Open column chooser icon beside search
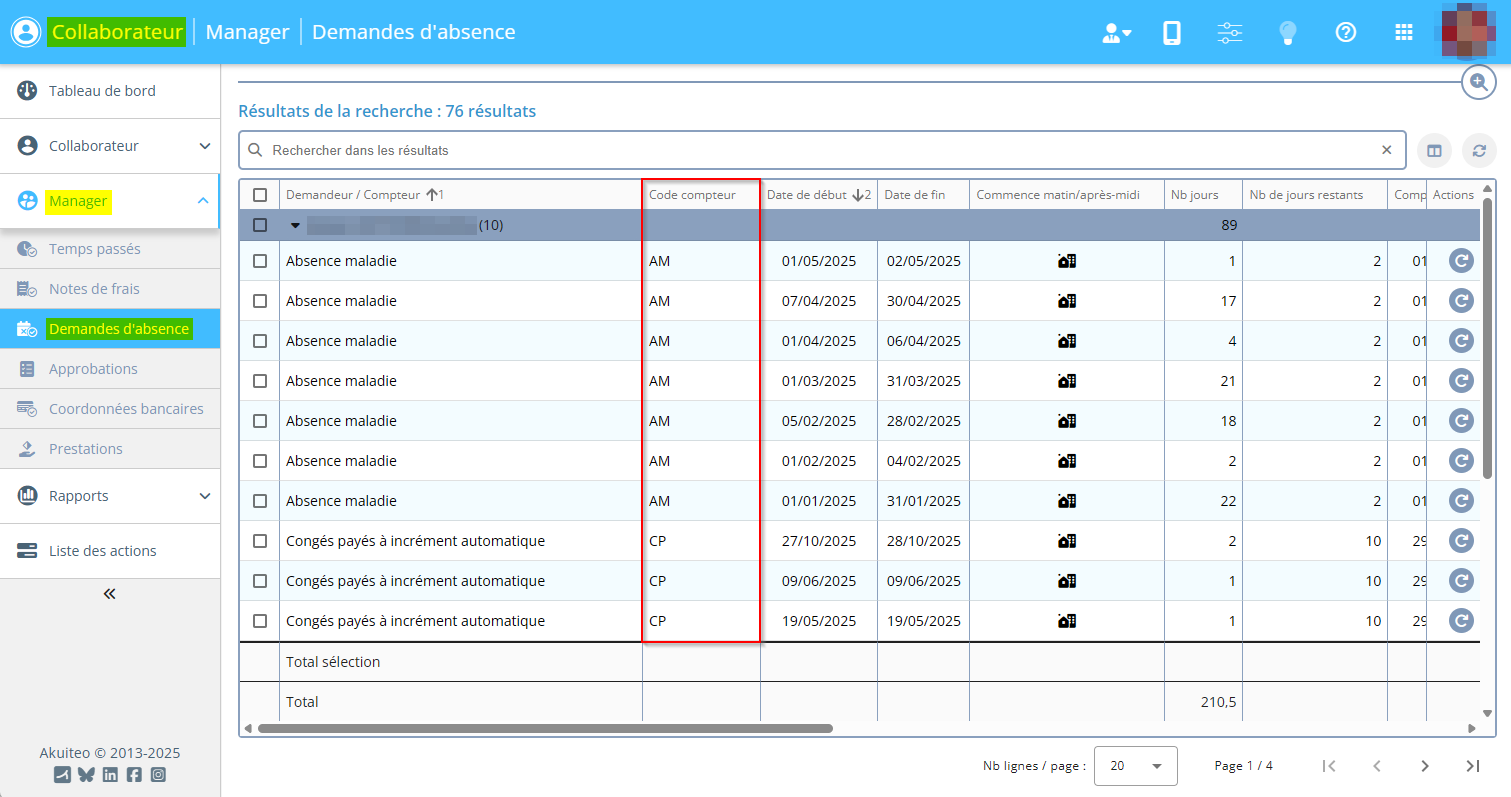This screenshot has width=1511, height=797. pos(1434,151)
